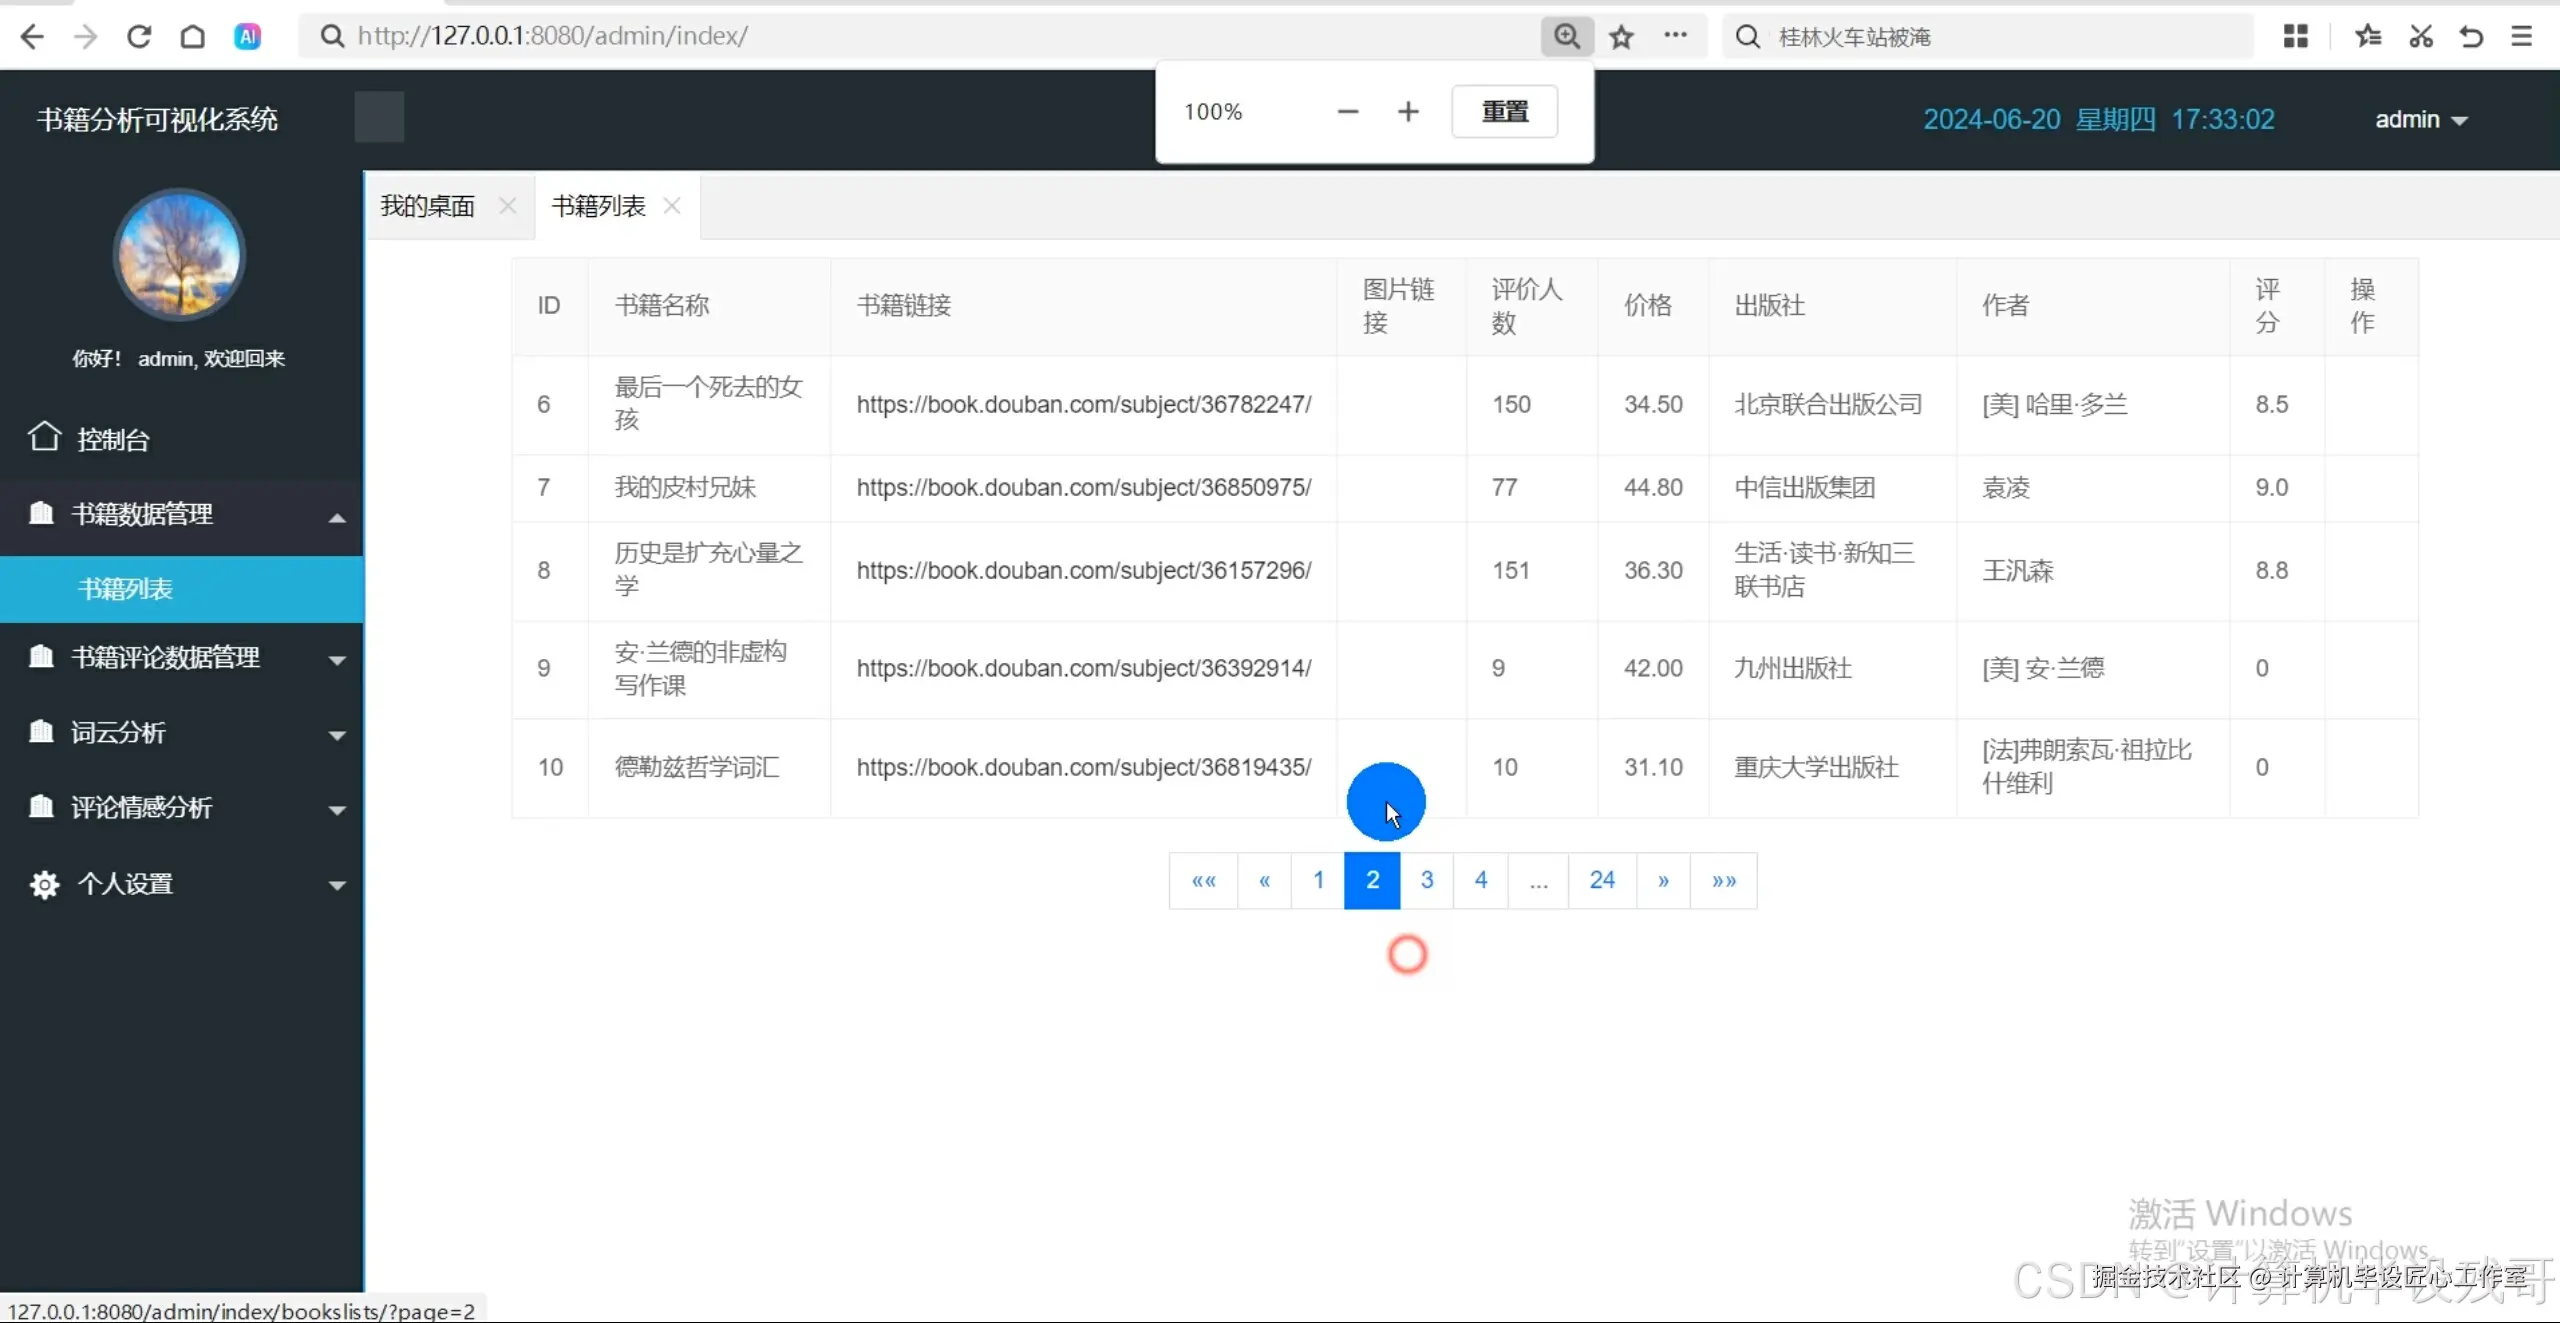Image resolution: width=2560 pixels, height=1323 pixels.
Task: Click the browser address bar URL
Action: pos(553,37)
